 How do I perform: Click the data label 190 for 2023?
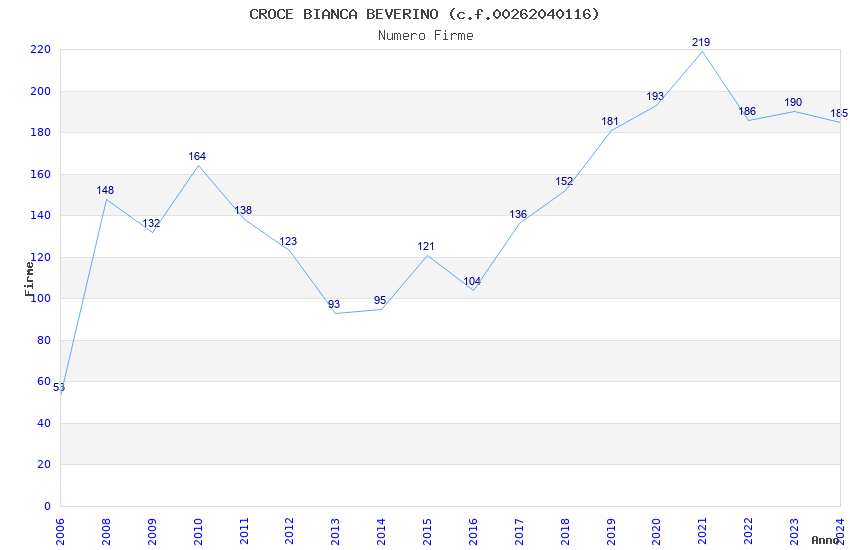793,102
